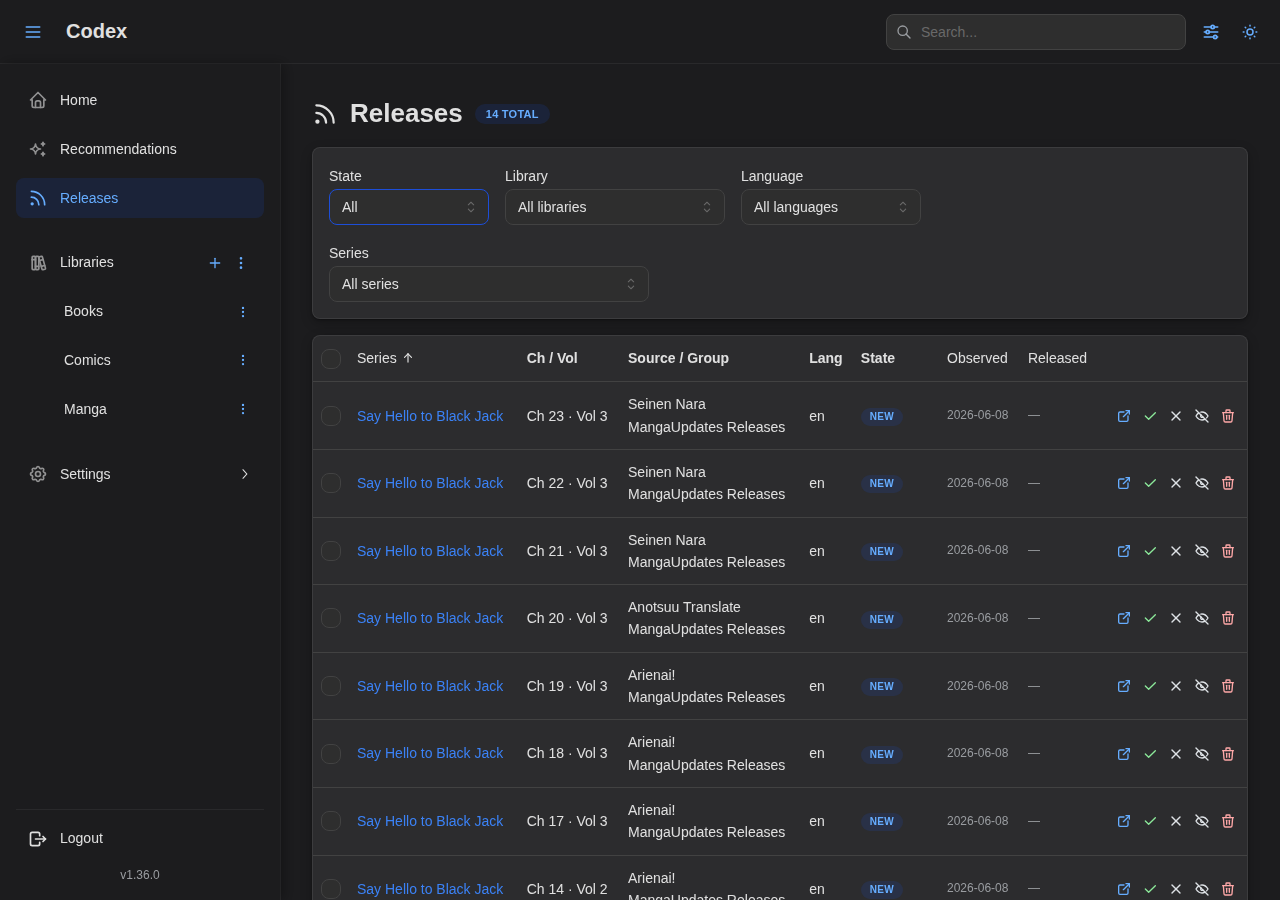The image size is (1280, 900).
Task: Delete the Ch 22 release
Action: coord(1228,483)
